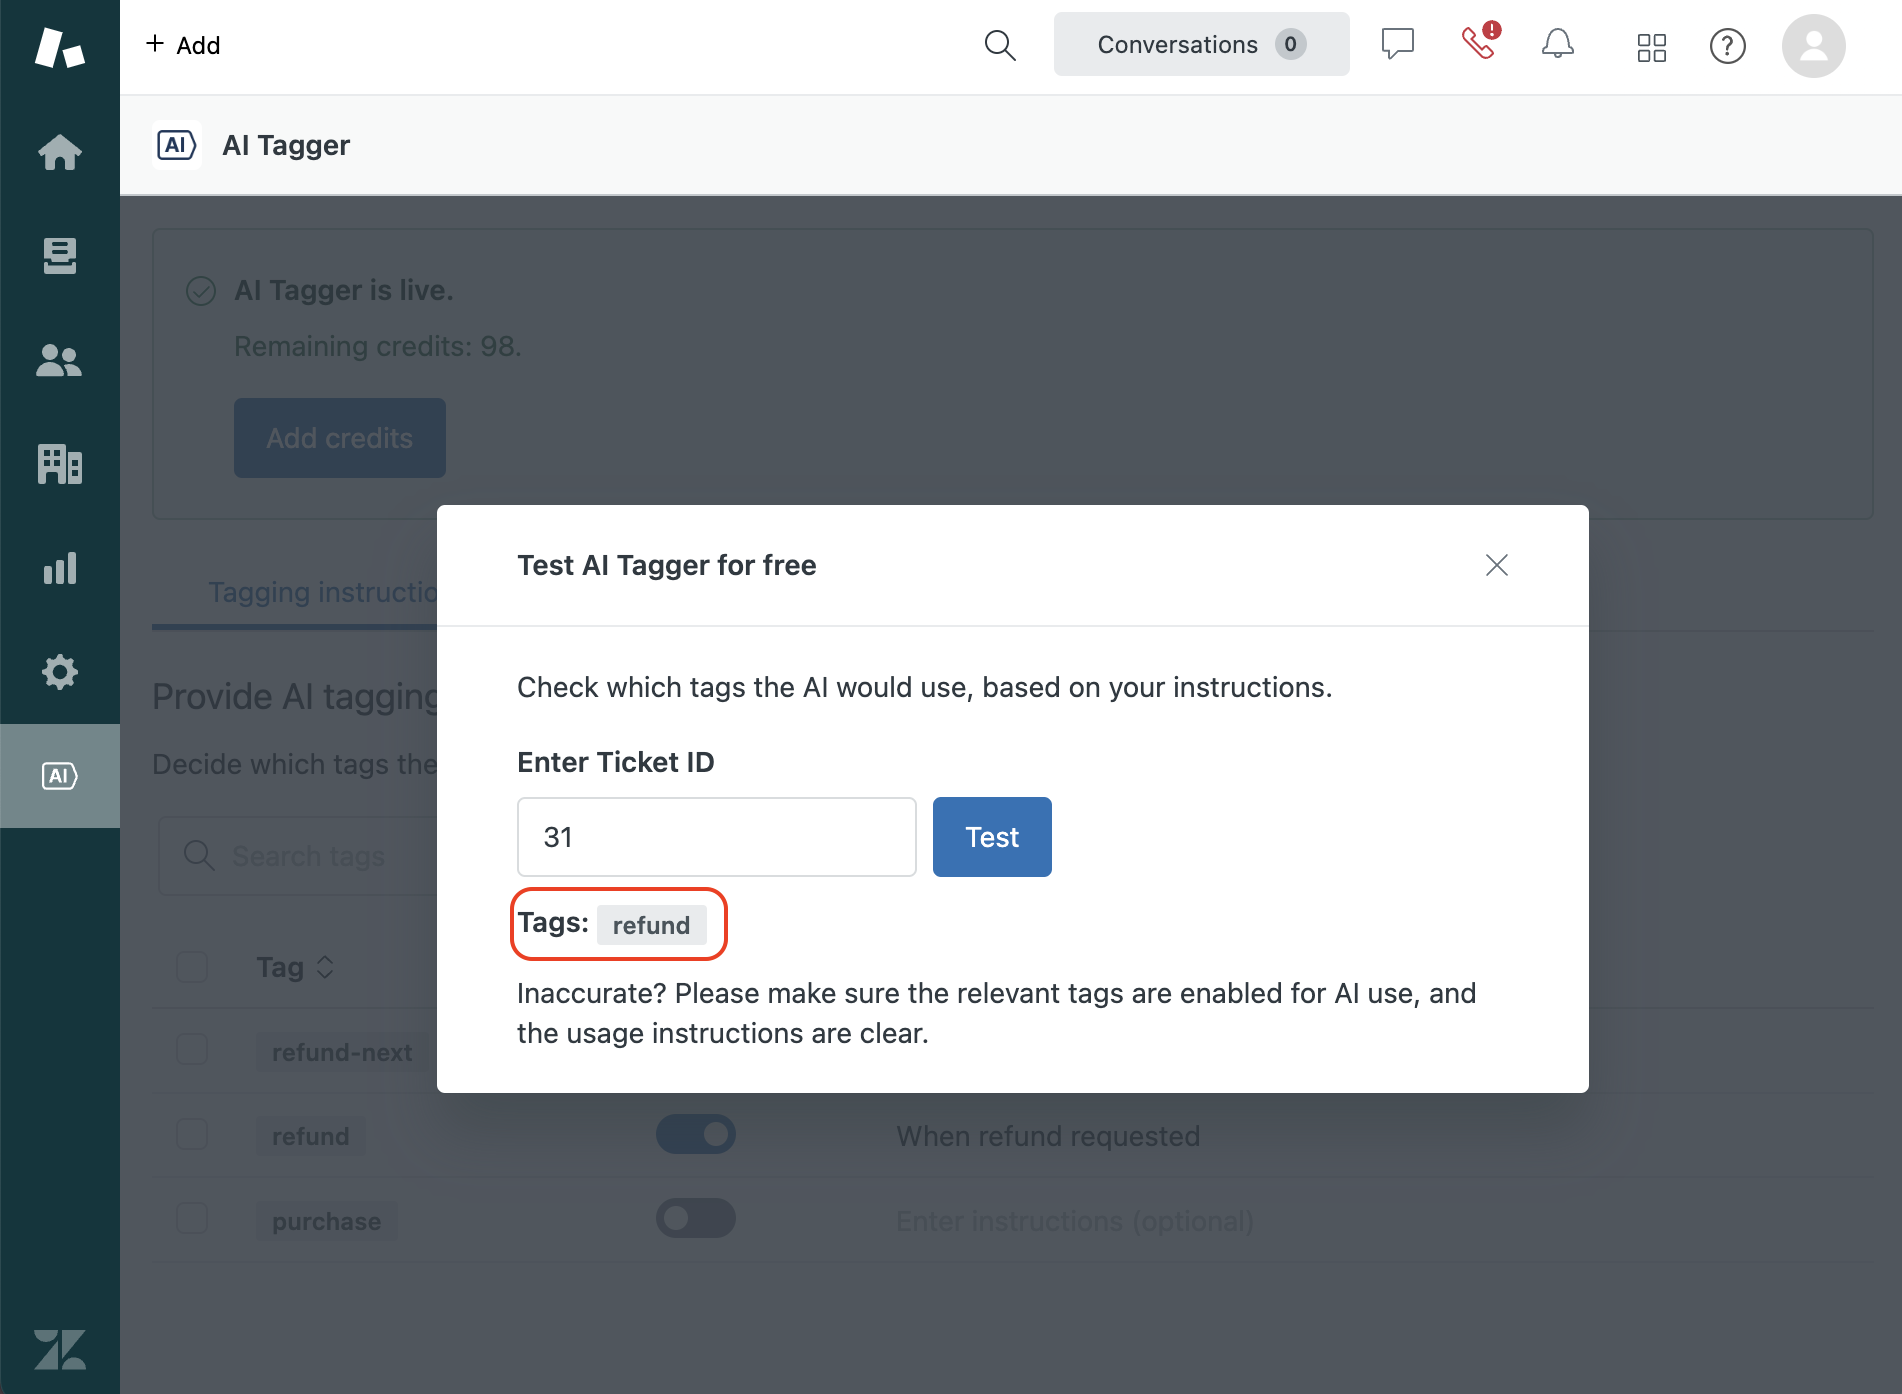Open Organizations building icon in sidebar
1902x1394 pixels.
coord(59,464)
